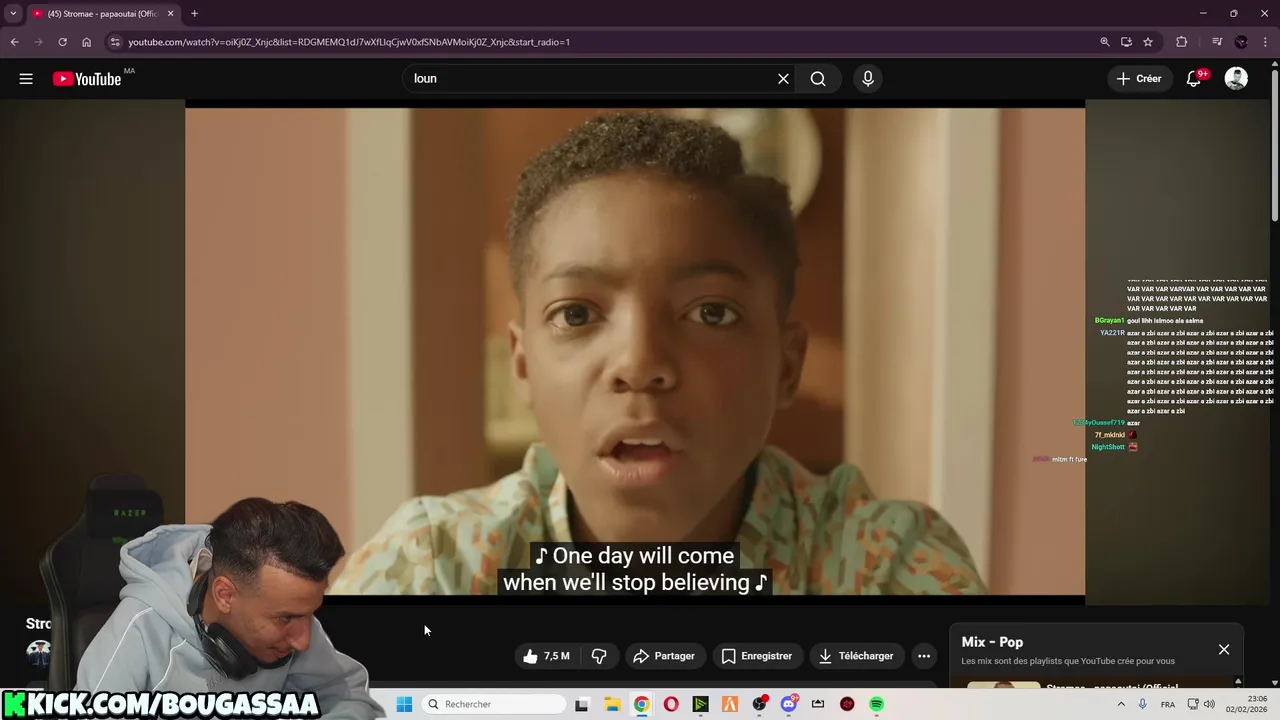Close the Stromae - papaoutai tab
Screen dimensions: 1280x720
(x=170, y=14)
